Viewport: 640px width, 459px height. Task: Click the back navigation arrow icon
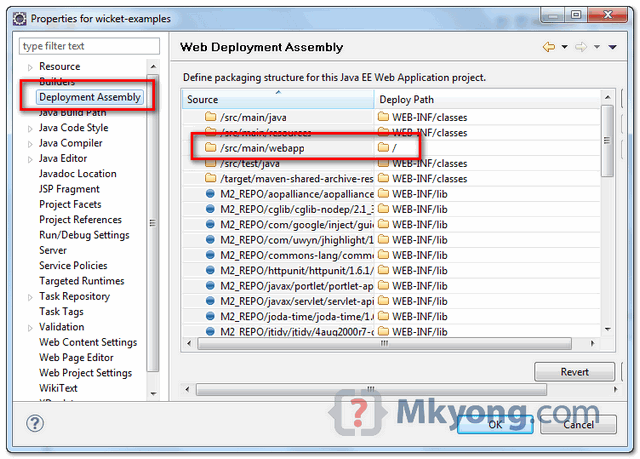(x=549, y=47)
